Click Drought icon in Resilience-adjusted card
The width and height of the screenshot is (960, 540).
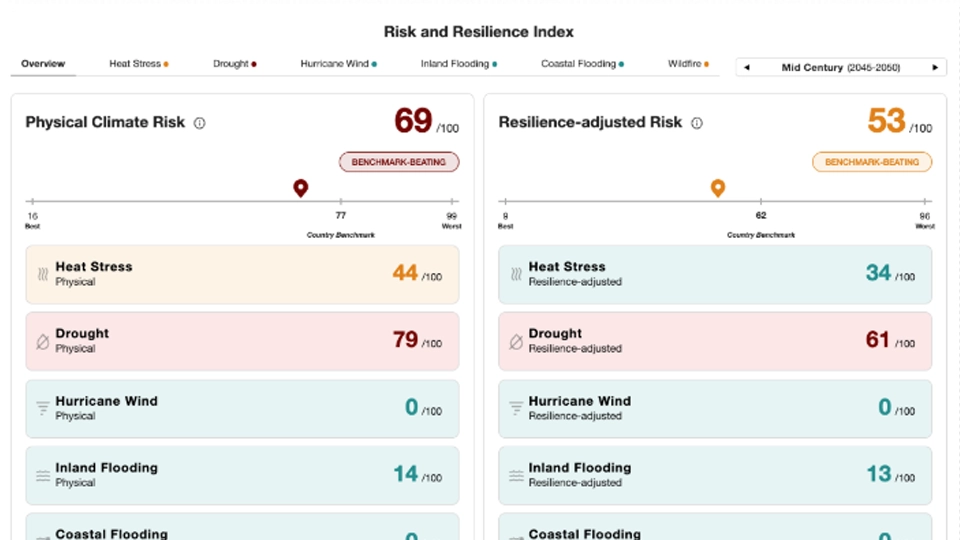(516, 342)
